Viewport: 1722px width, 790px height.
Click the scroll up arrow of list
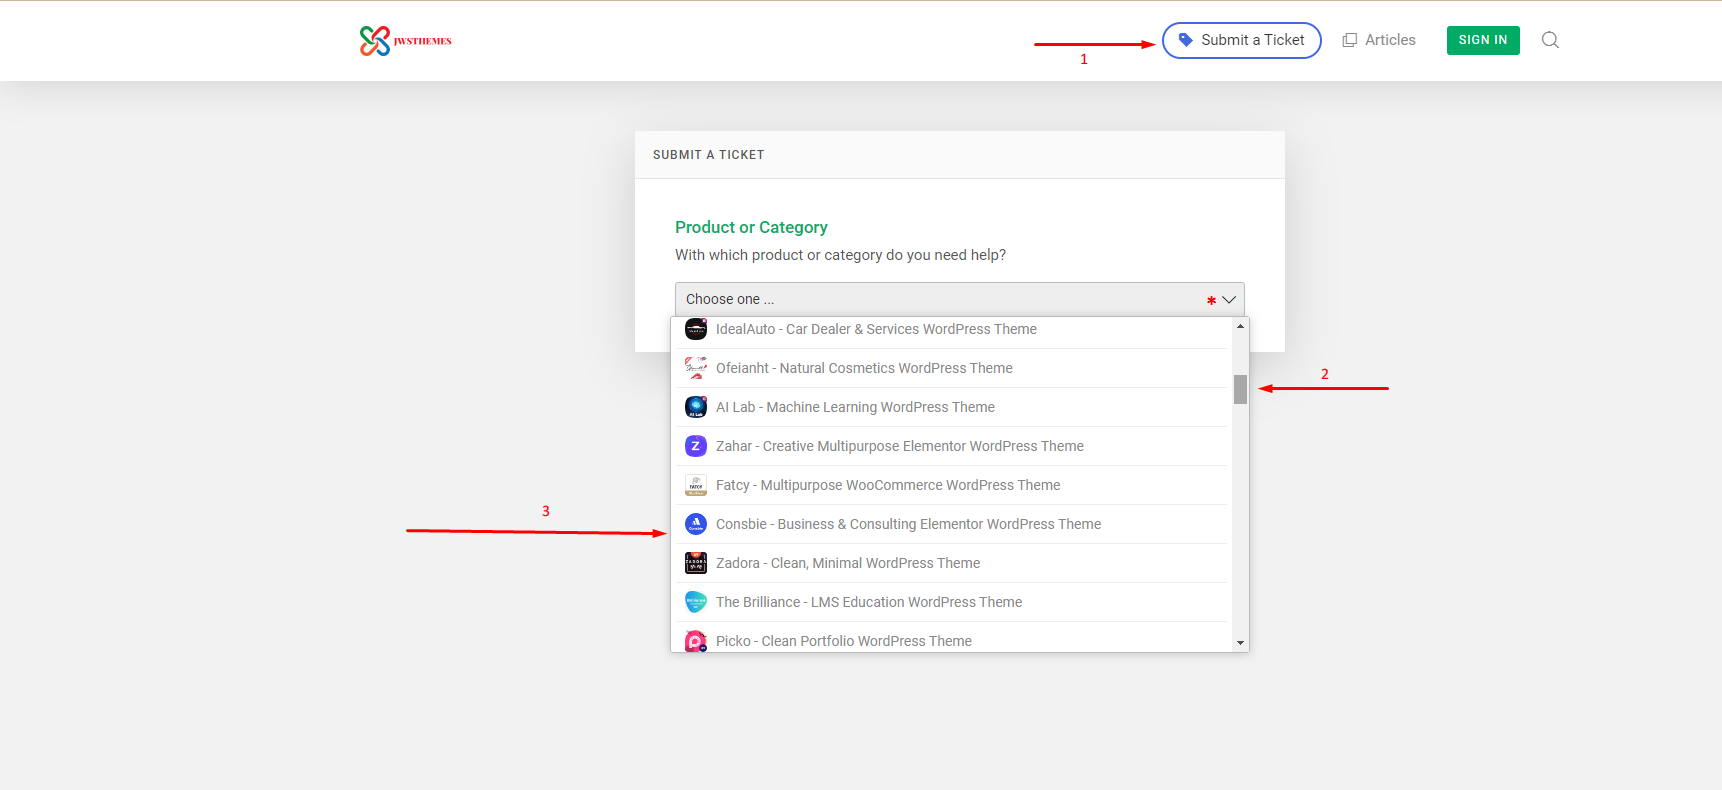tap(1240, 326)
